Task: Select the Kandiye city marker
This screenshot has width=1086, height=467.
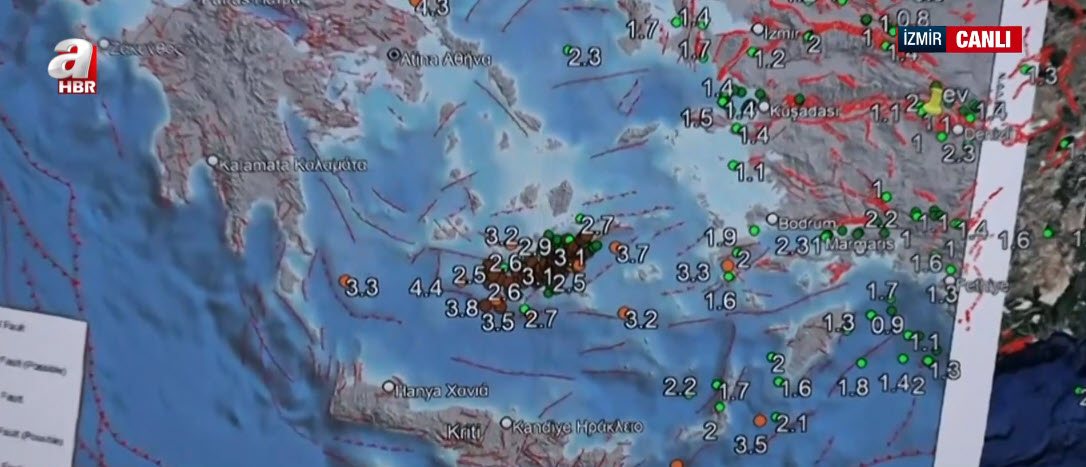Action: click(x=506, y=424)
